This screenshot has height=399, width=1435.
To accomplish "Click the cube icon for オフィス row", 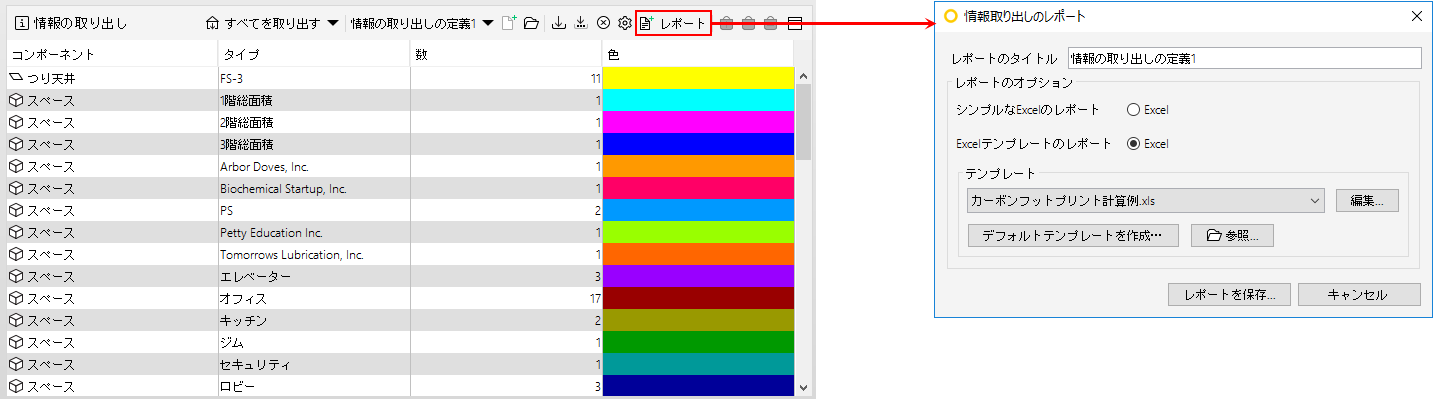I will pos(16,298).
